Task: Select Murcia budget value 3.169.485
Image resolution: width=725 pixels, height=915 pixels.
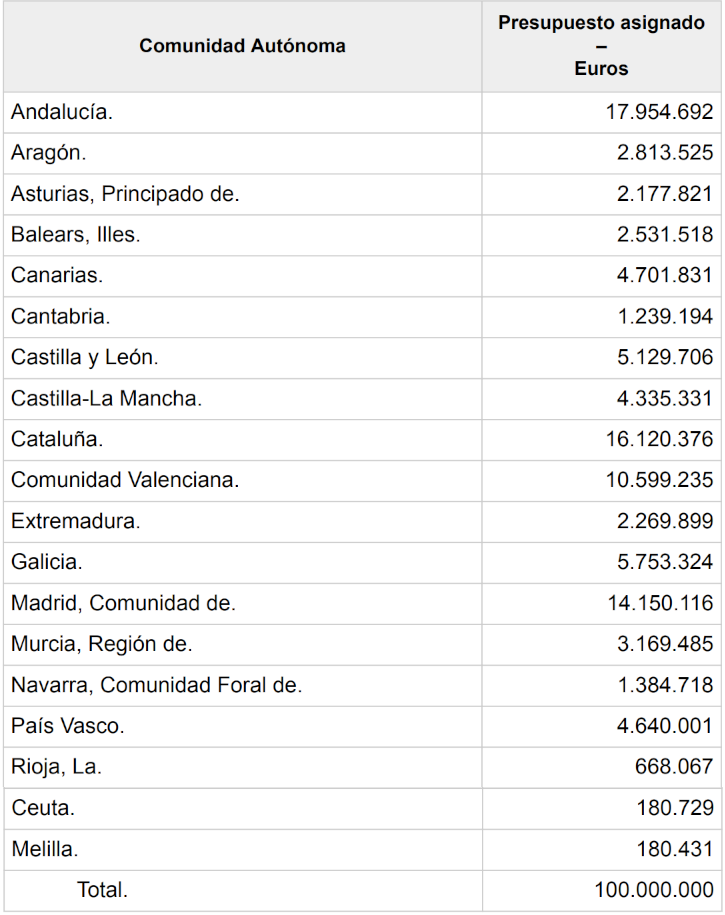Action: 665,644
